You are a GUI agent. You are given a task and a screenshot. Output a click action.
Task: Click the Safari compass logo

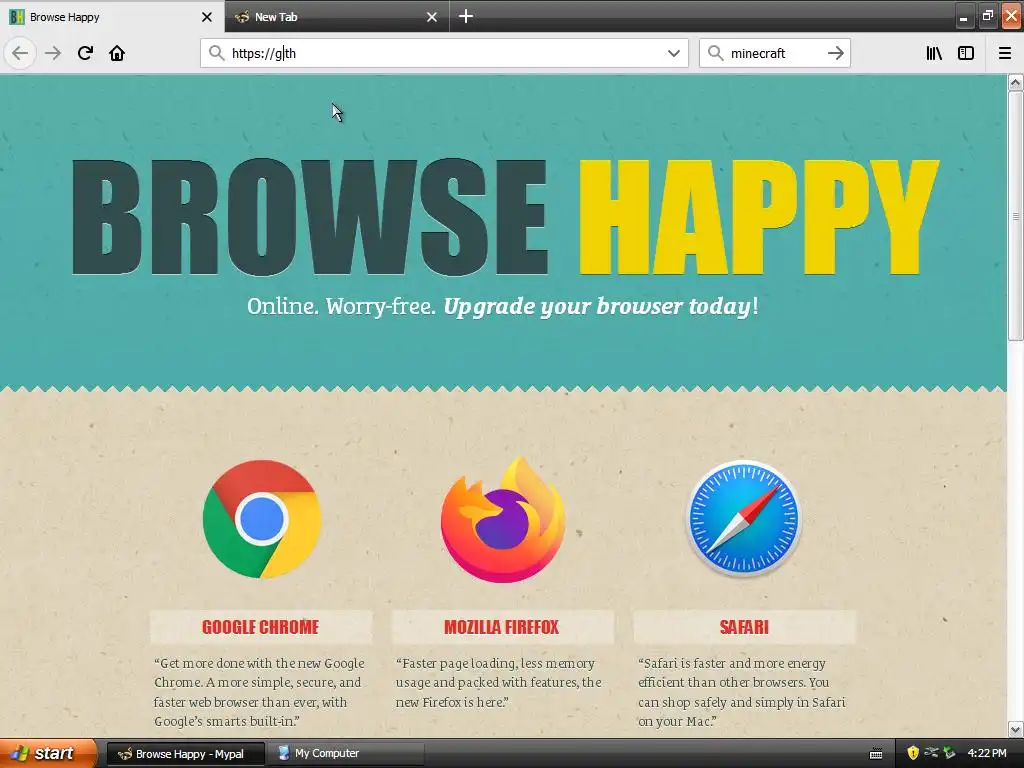pos(744,519)
